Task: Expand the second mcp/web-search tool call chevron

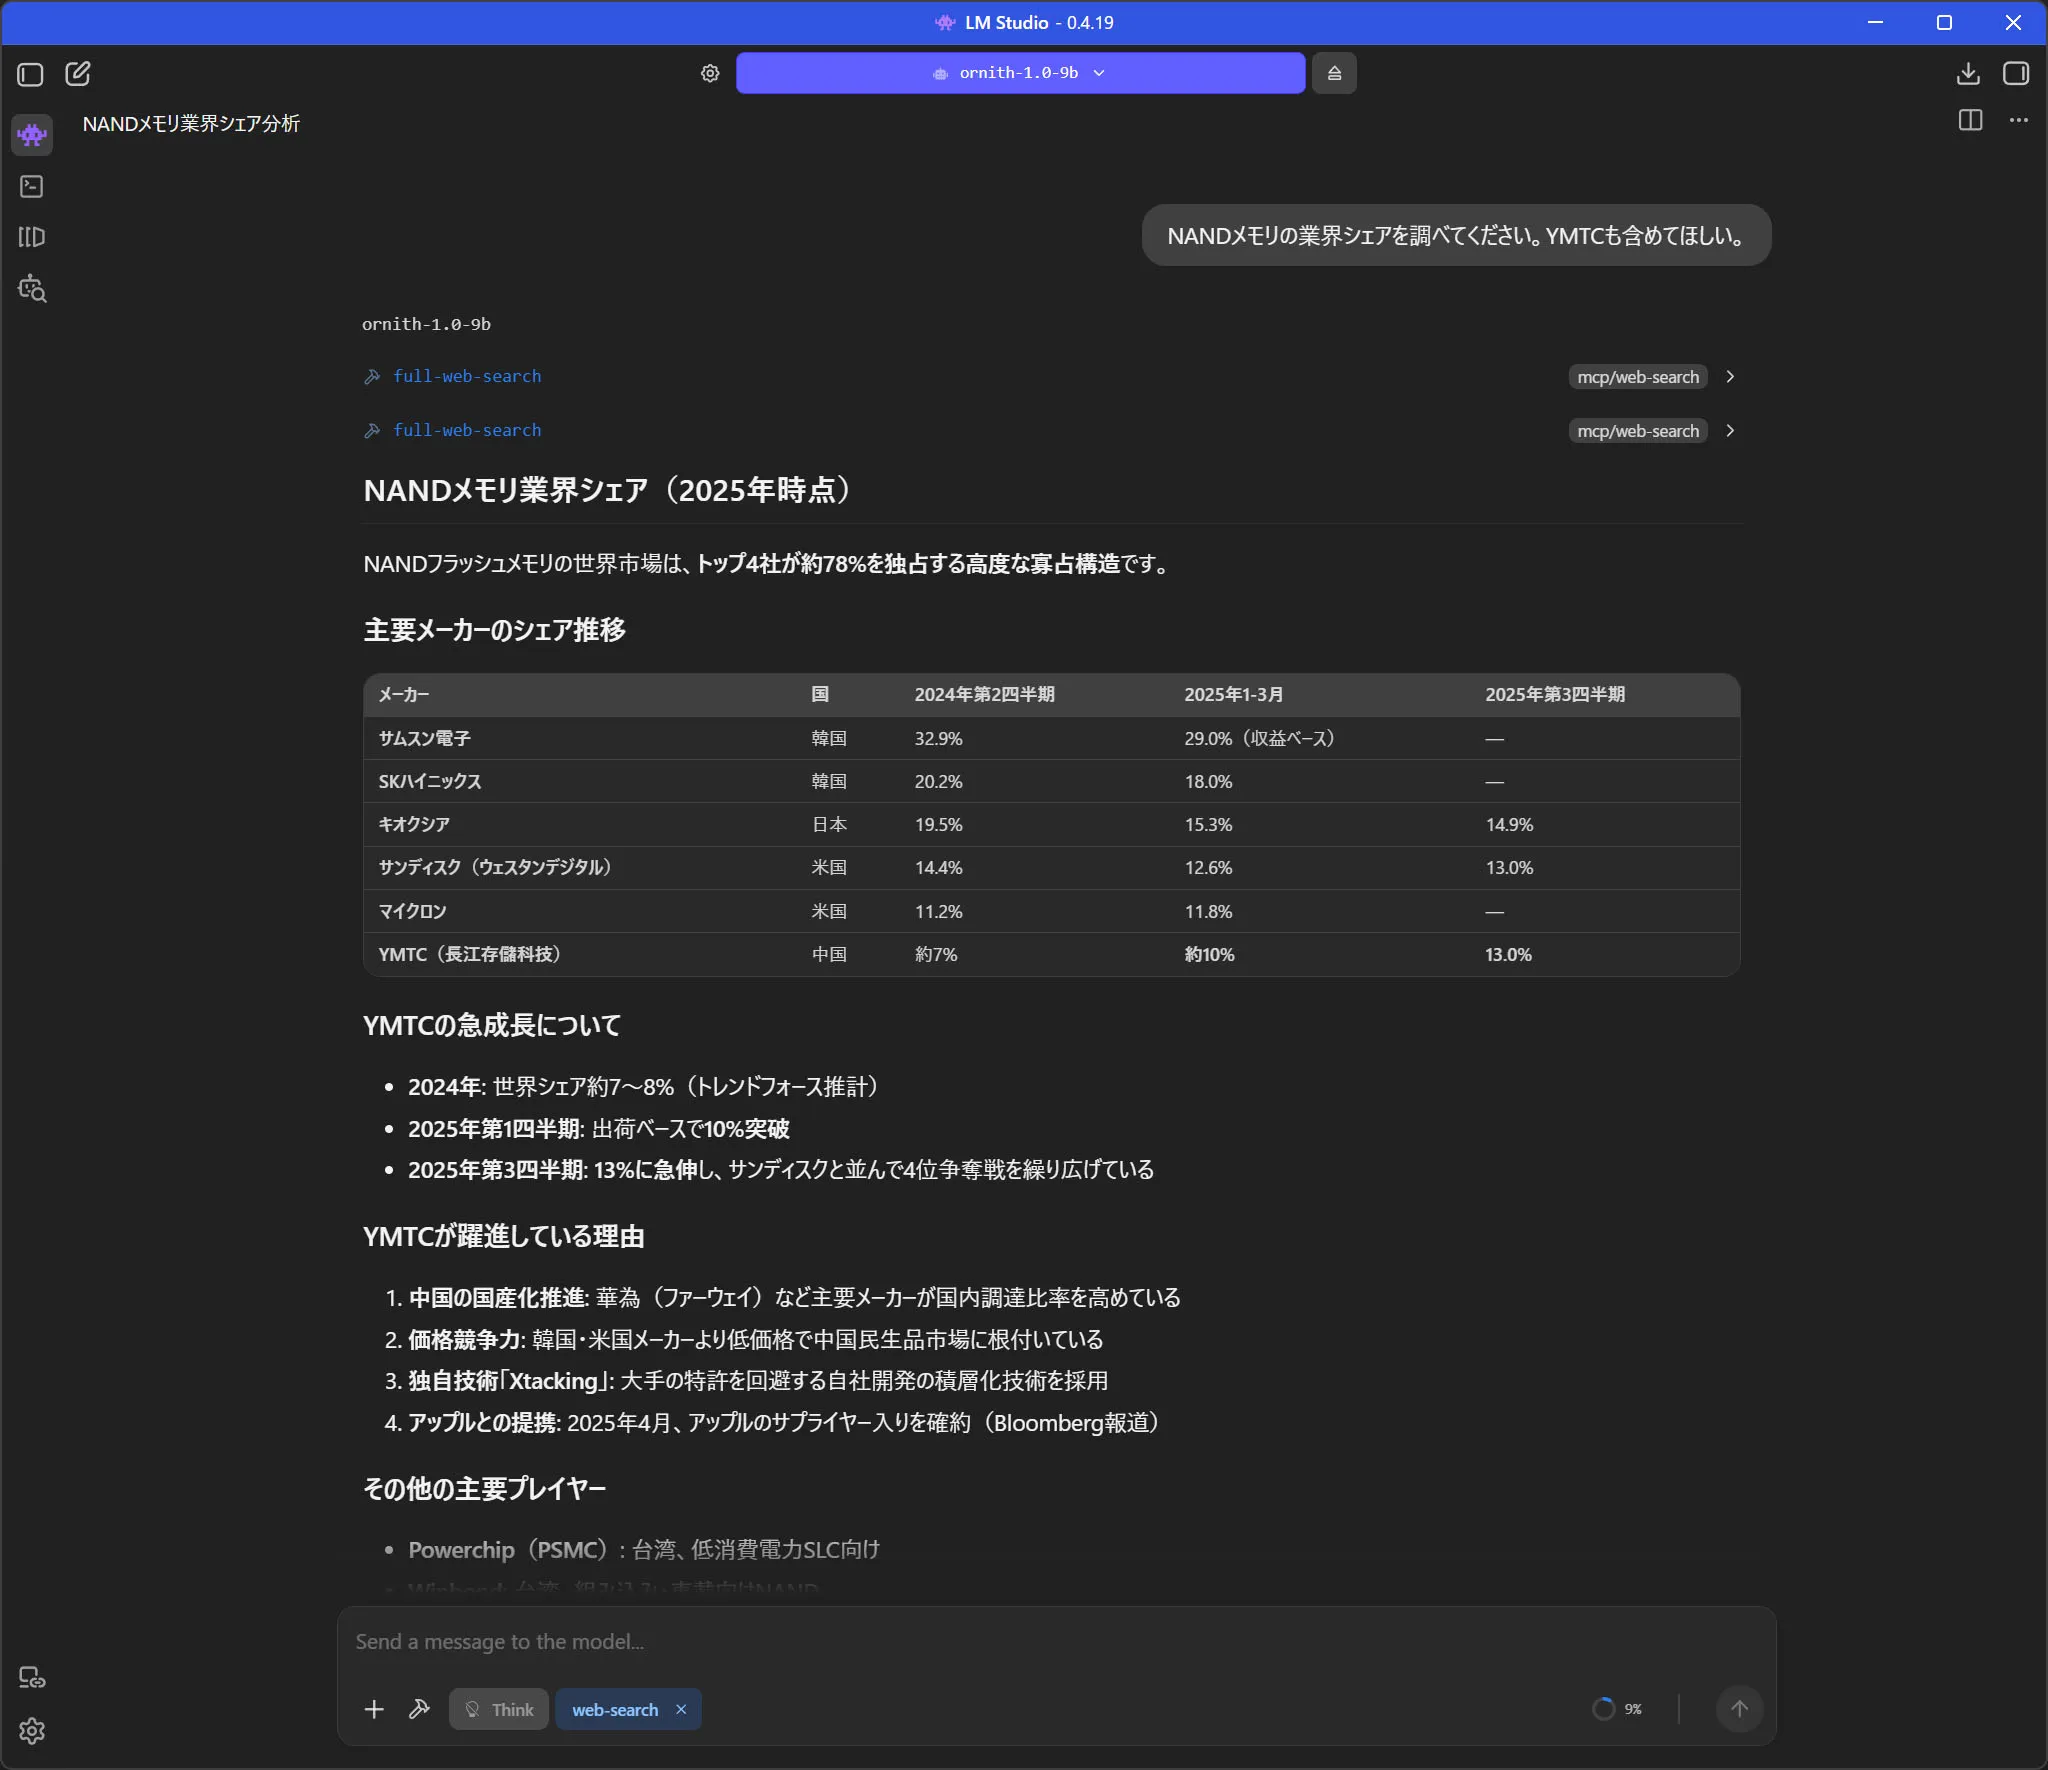Action: 1730,431
